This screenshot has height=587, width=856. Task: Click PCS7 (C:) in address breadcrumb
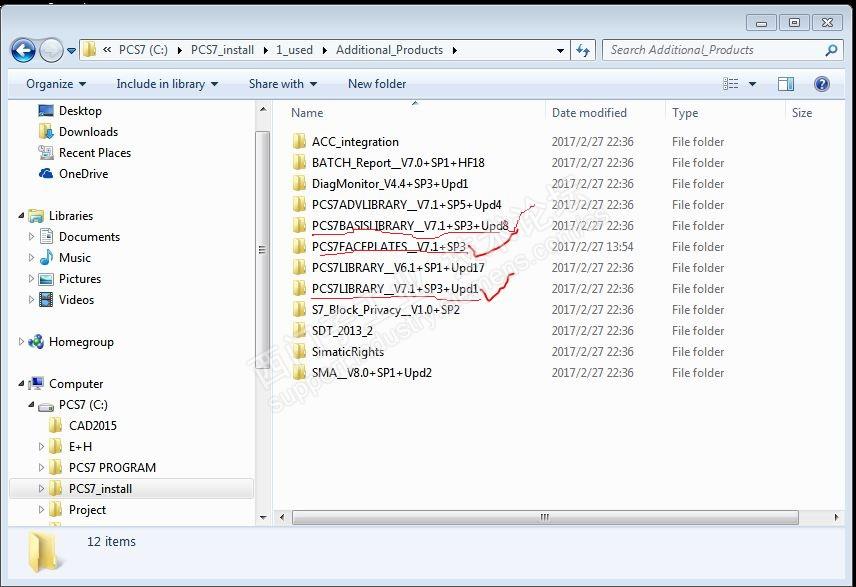coord(143,50)
